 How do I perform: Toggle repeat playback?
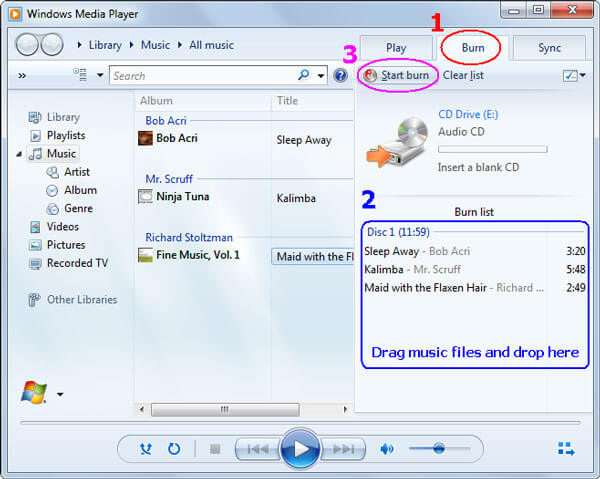pyautogui.click(x=173, y=449)
